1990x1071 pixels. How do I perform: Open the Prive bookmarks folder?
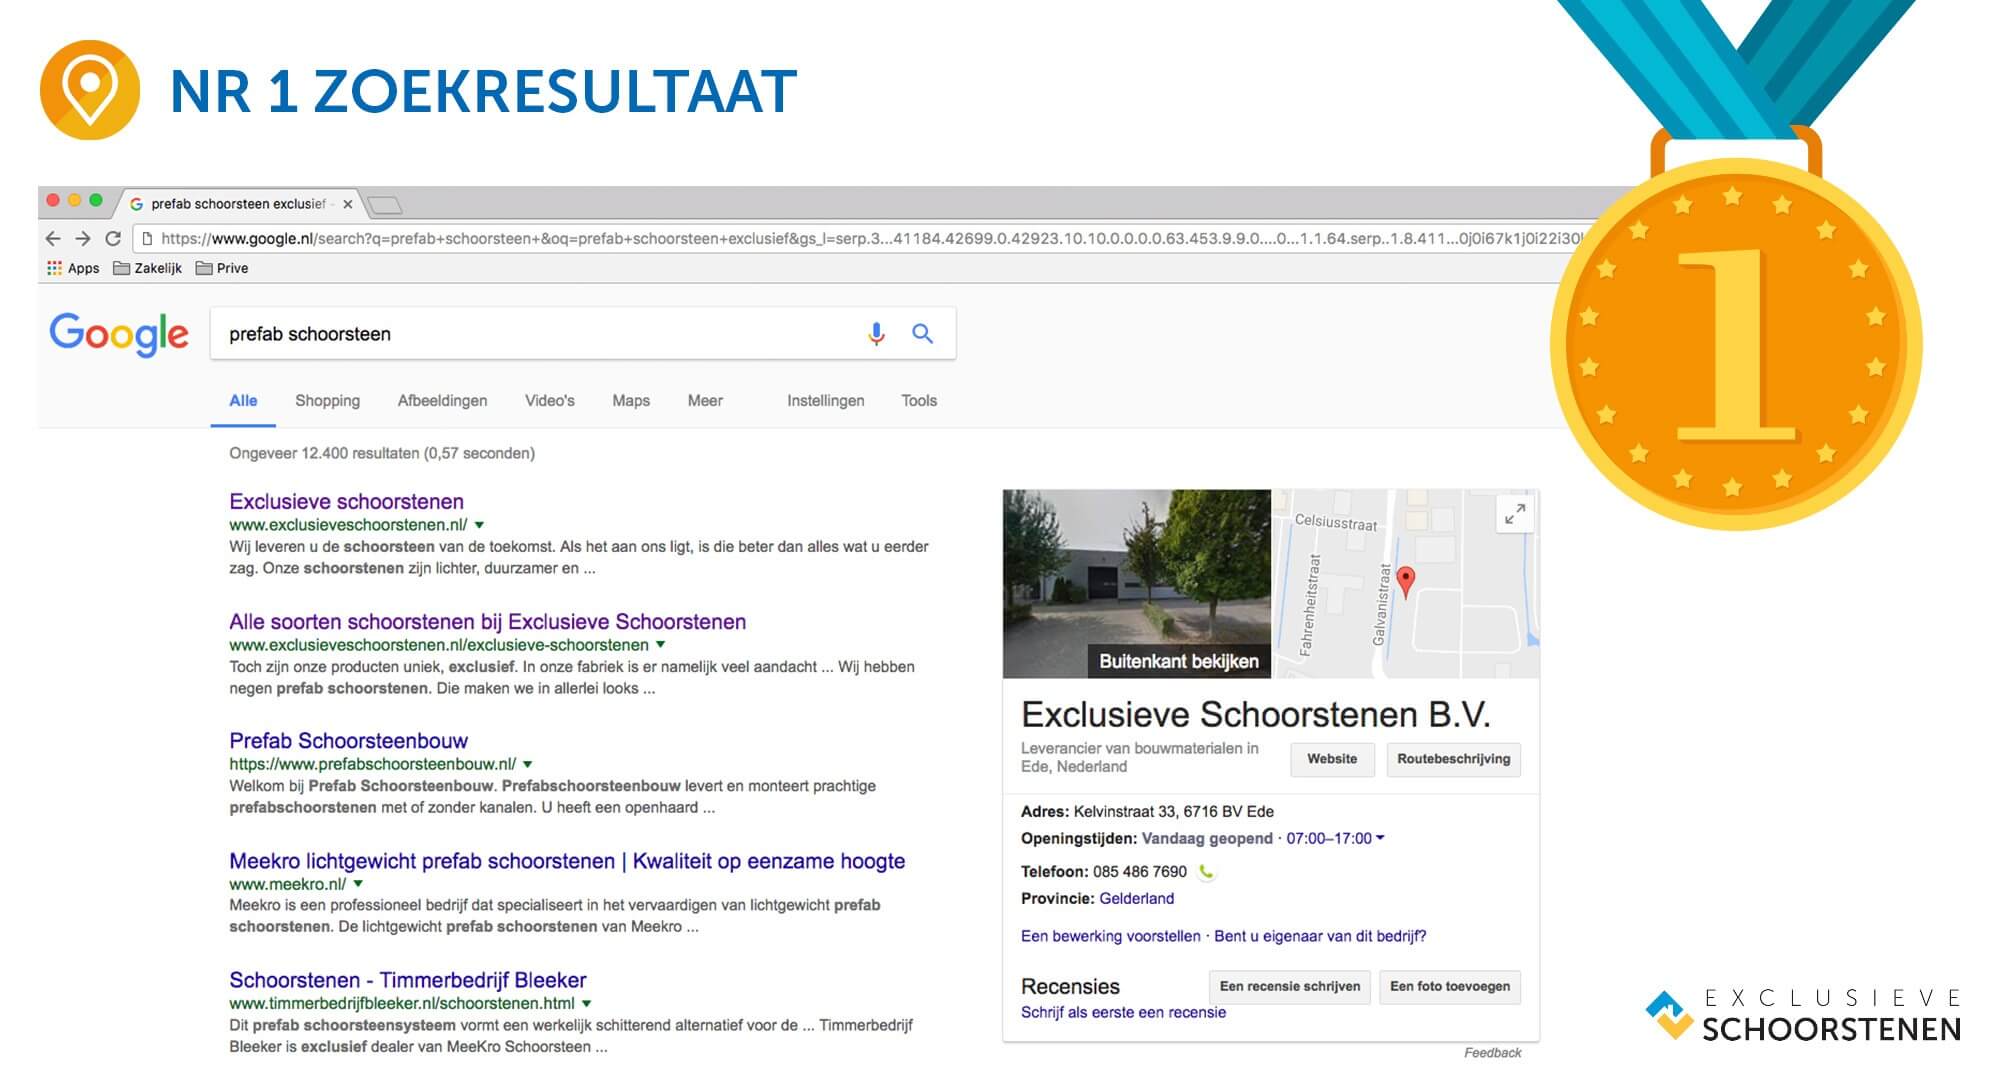(222, 268)
